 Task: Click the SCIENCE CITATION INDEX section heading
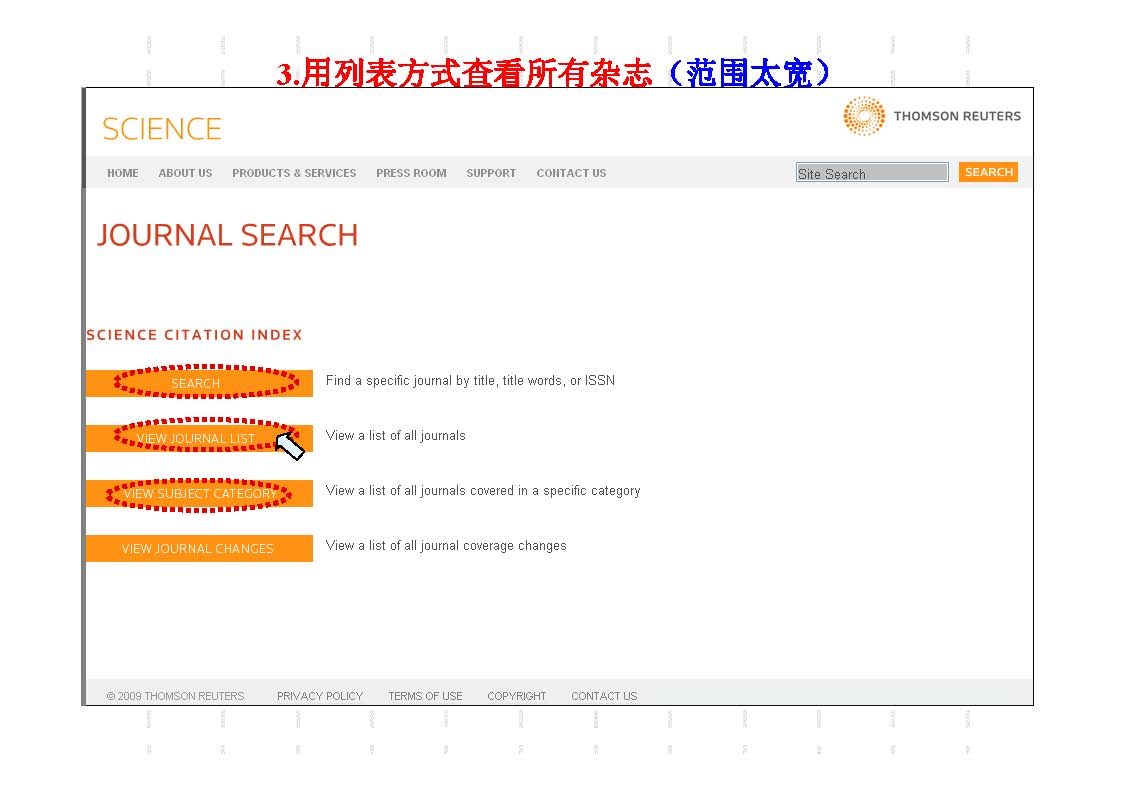(194, 335)
